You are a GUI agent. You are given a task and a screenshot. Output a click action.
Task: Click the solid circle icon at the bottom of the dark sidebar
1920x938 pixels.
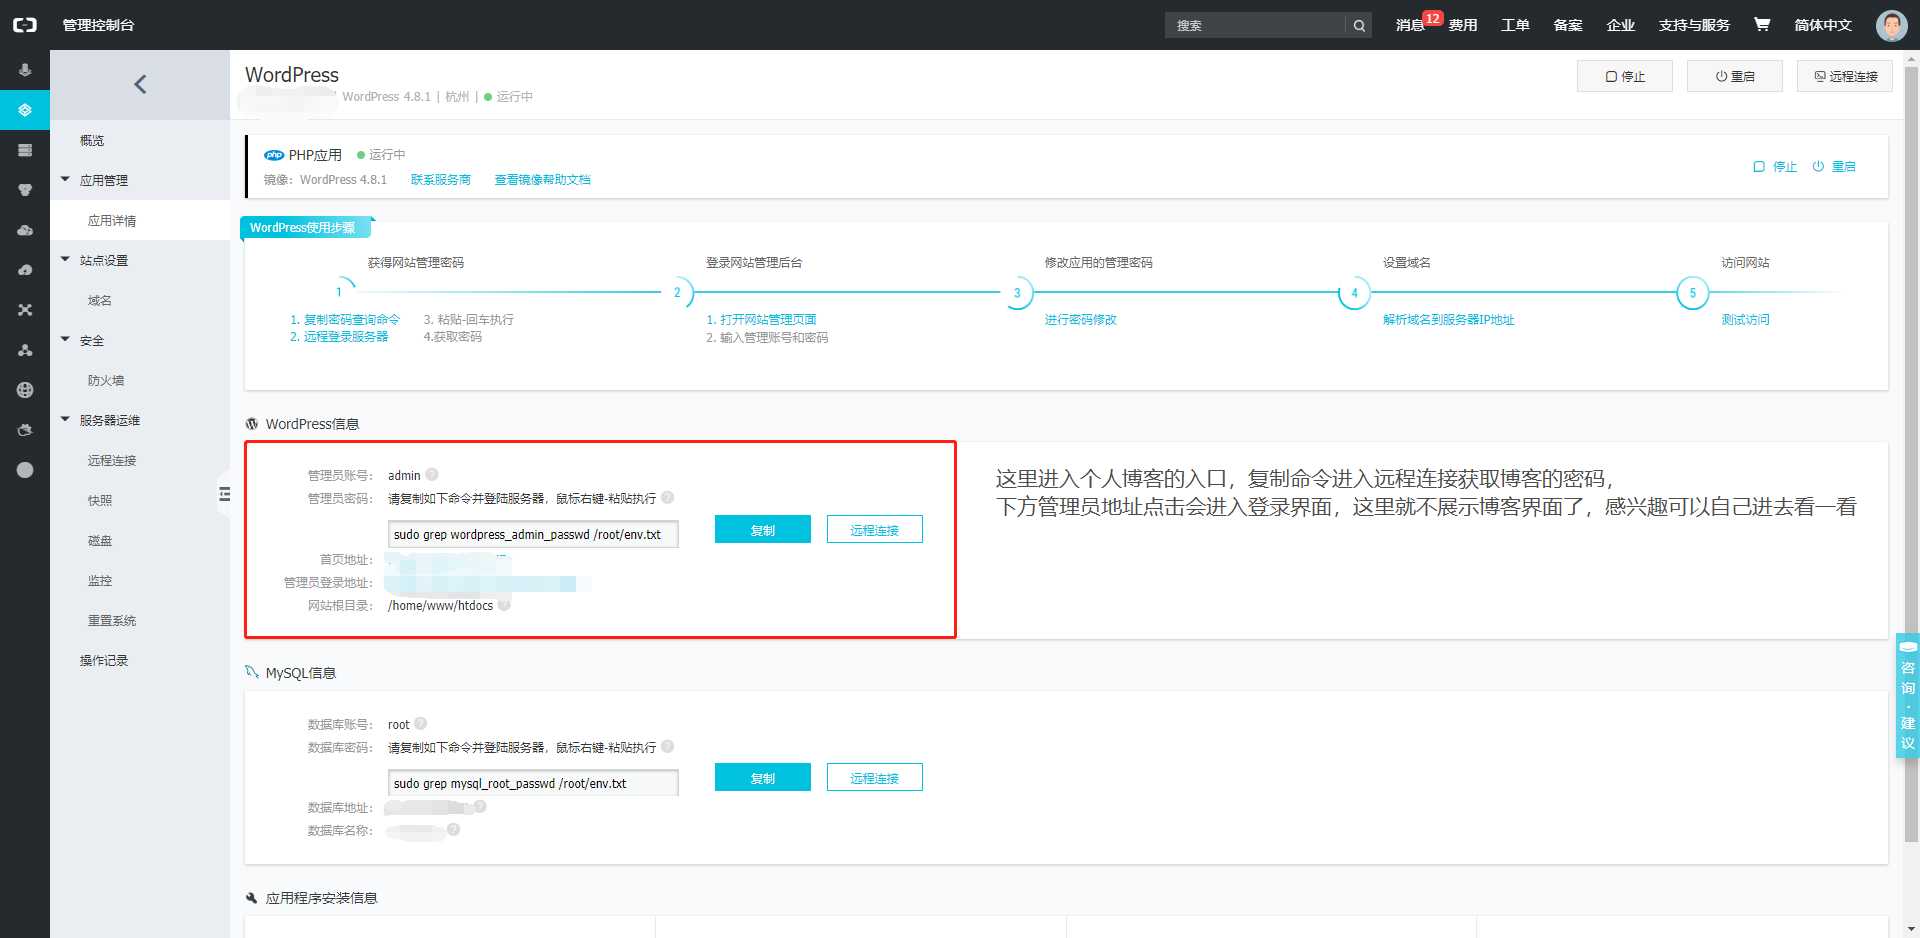pyautogui.click(x=25, y=470)
